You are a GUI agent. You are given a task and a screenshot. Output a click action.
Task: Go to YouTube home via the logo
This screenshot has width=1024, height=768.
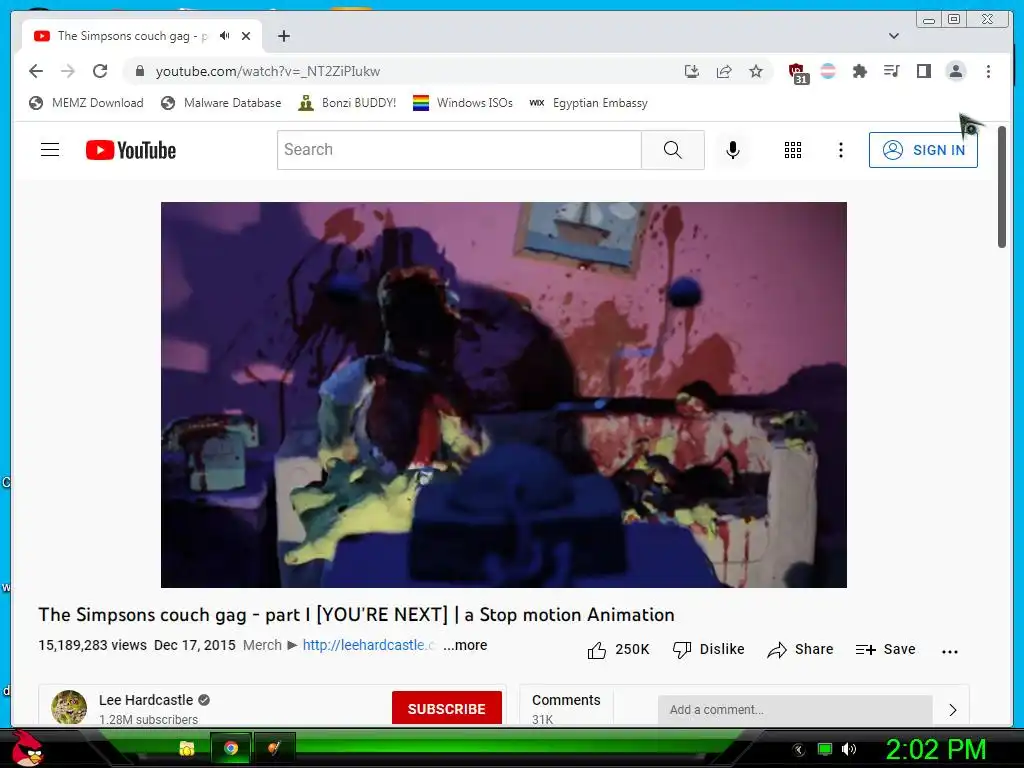(131, 150)
